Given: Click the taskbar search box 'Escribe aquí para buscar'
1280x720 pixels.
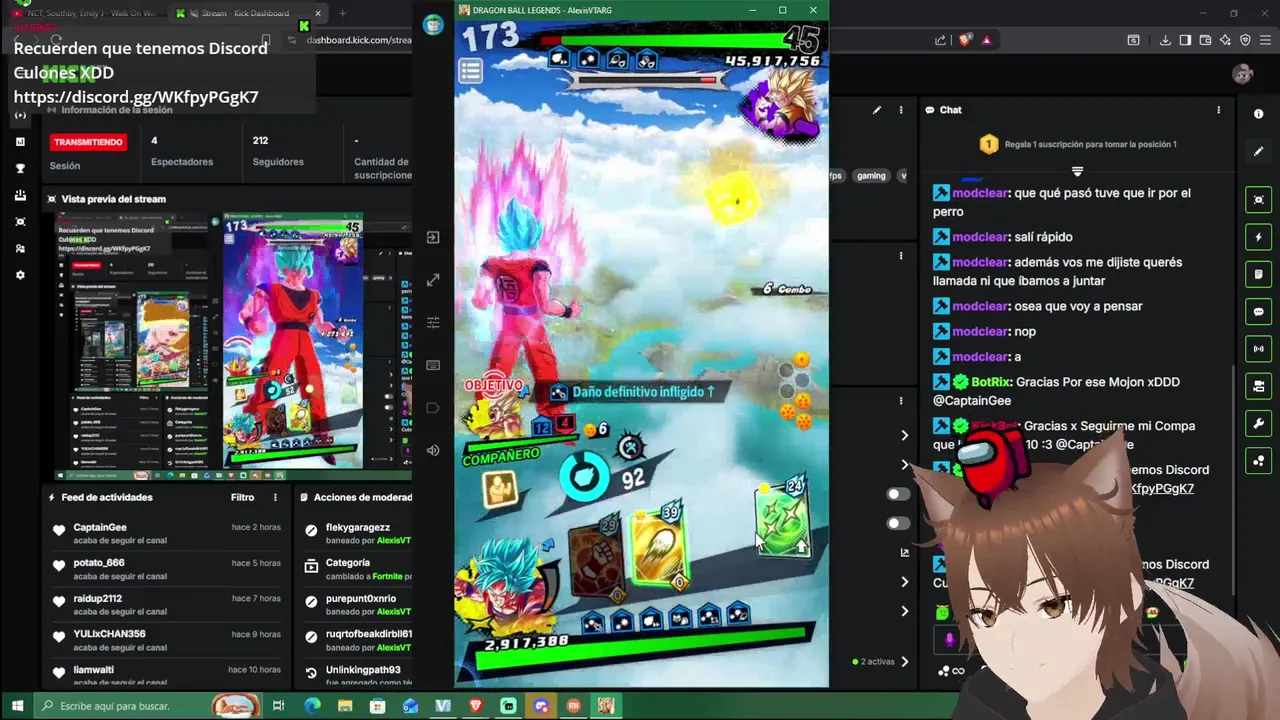Looking at the screenshot, I should coord(147,706).
